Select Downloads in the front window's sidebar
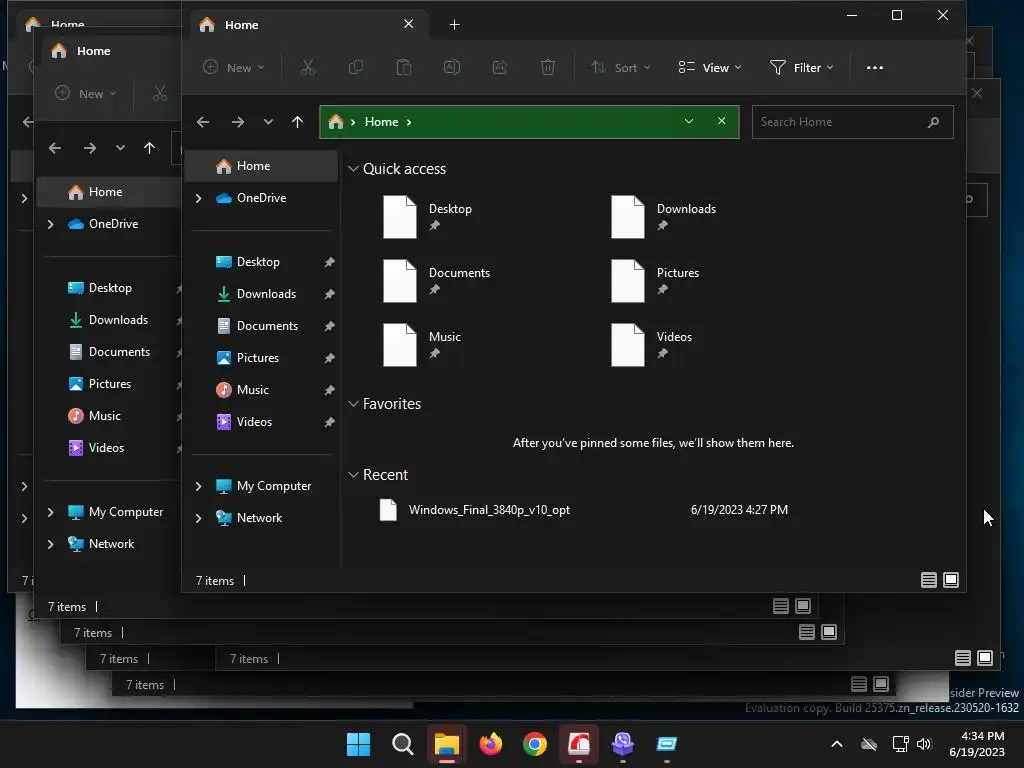Image resolution: width=1024 pixels, height=768 pixels. [266, 294]
